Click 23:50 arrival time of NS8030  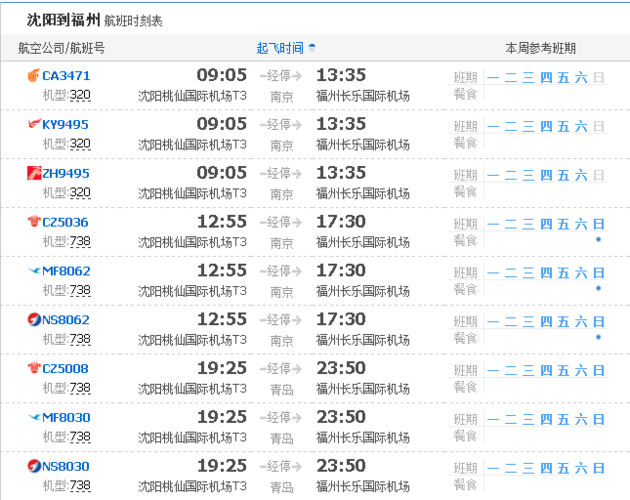tap(341, 466)
